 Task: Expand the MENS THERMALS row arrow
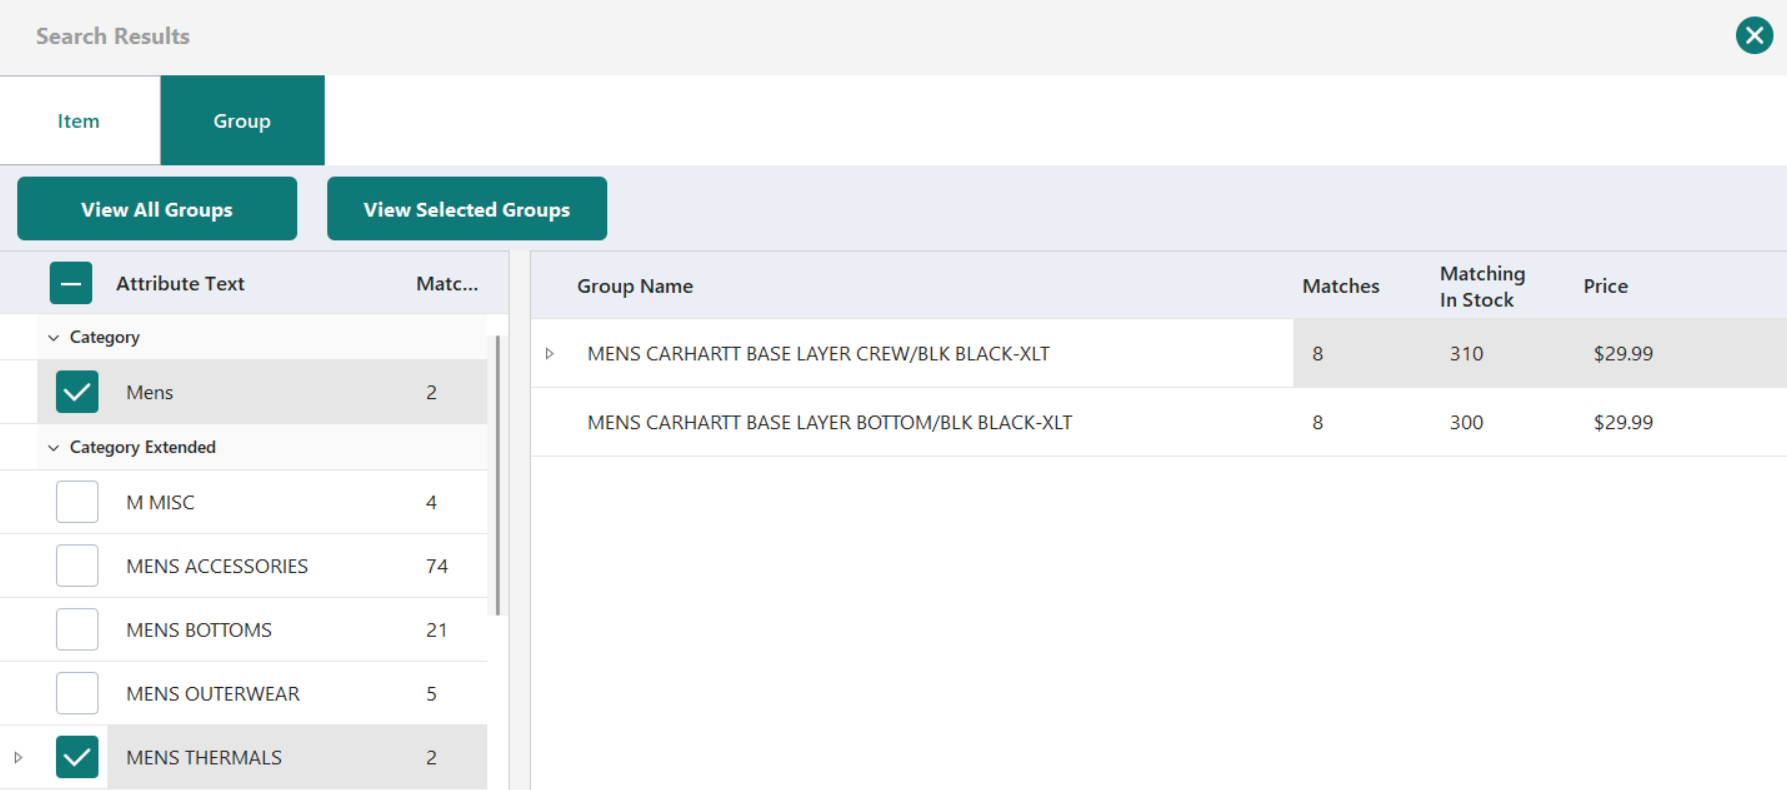18,758
